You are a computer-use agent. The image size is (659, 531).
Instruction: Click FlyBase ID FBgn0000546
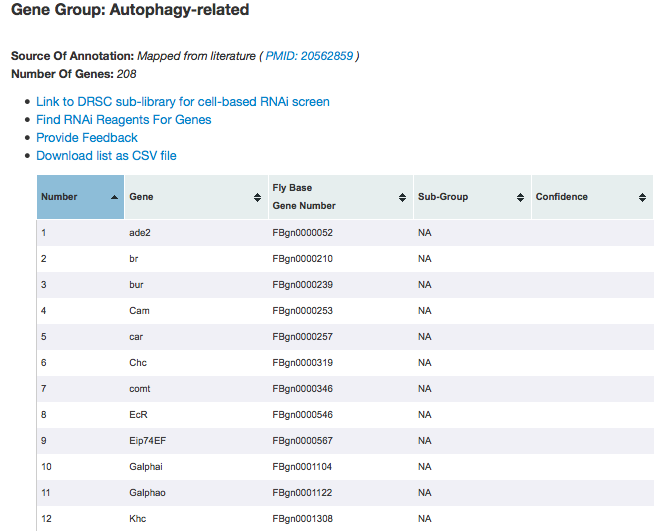[x=303, y=415]
